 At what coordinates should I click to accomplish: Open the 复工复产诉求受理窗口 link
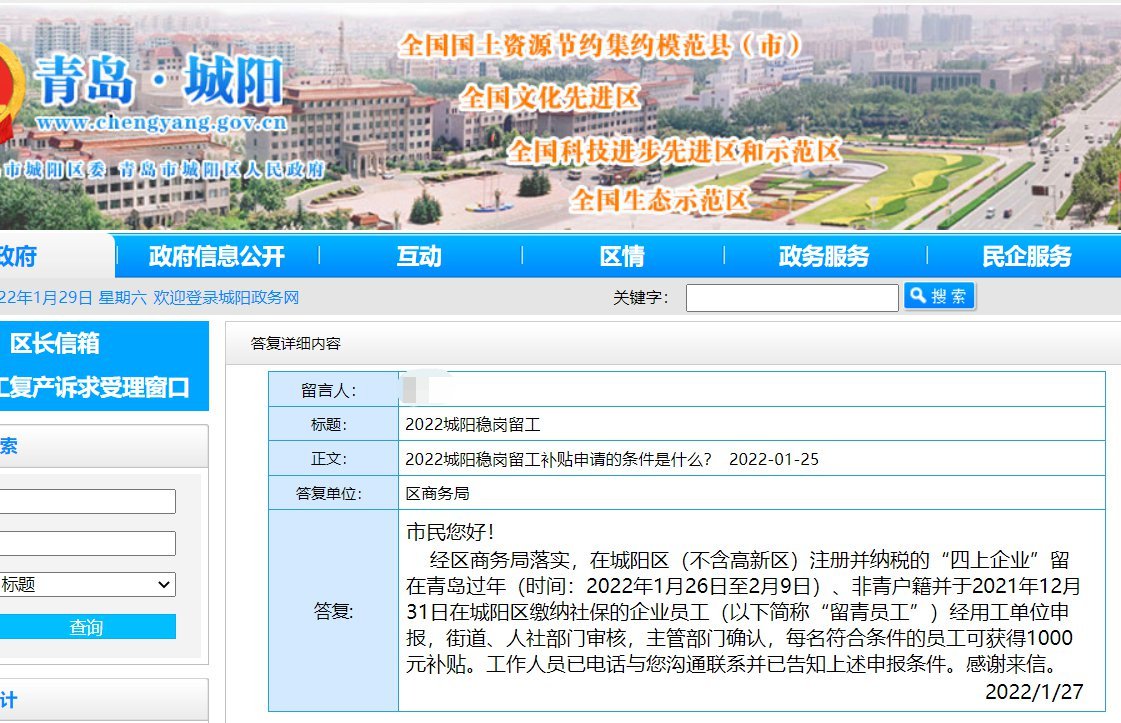(95, 388)
